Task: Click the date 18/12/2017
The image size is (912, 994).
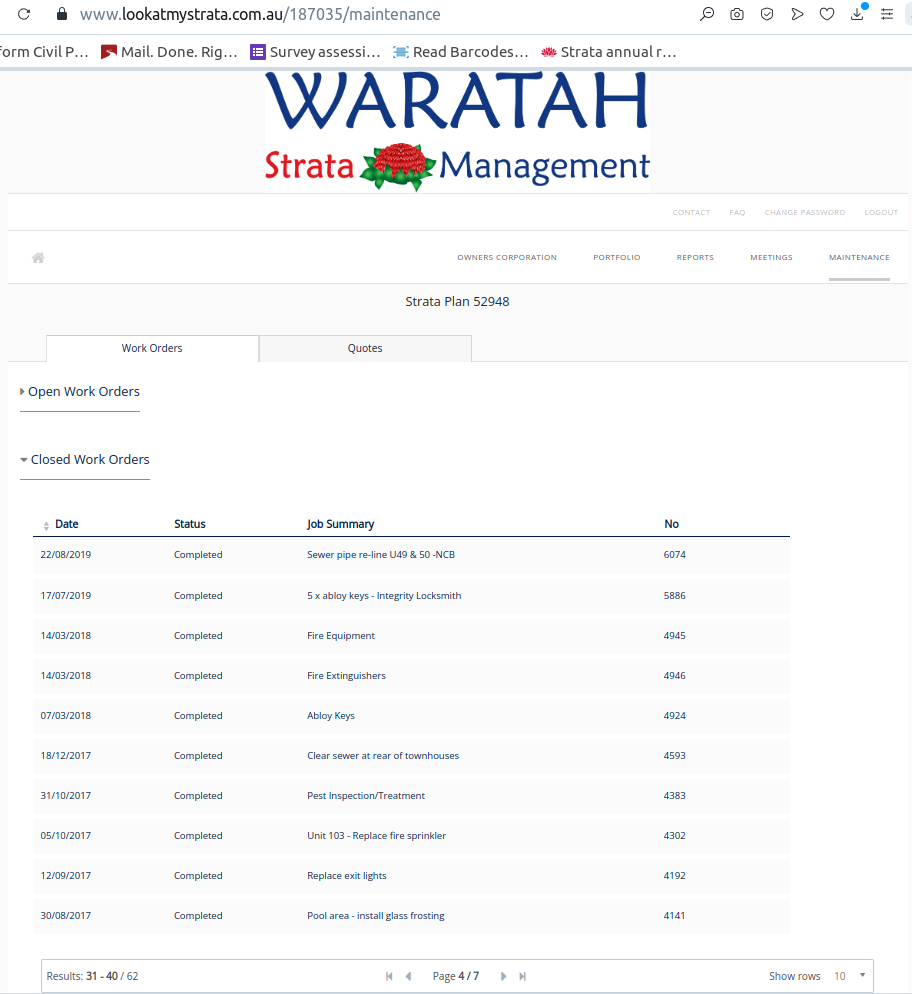Action: click(66, 756)
